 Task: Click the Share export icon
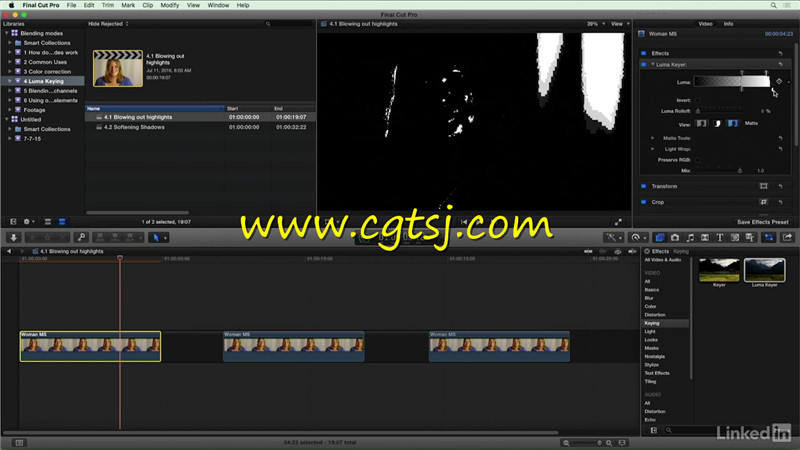coord(787,238)
